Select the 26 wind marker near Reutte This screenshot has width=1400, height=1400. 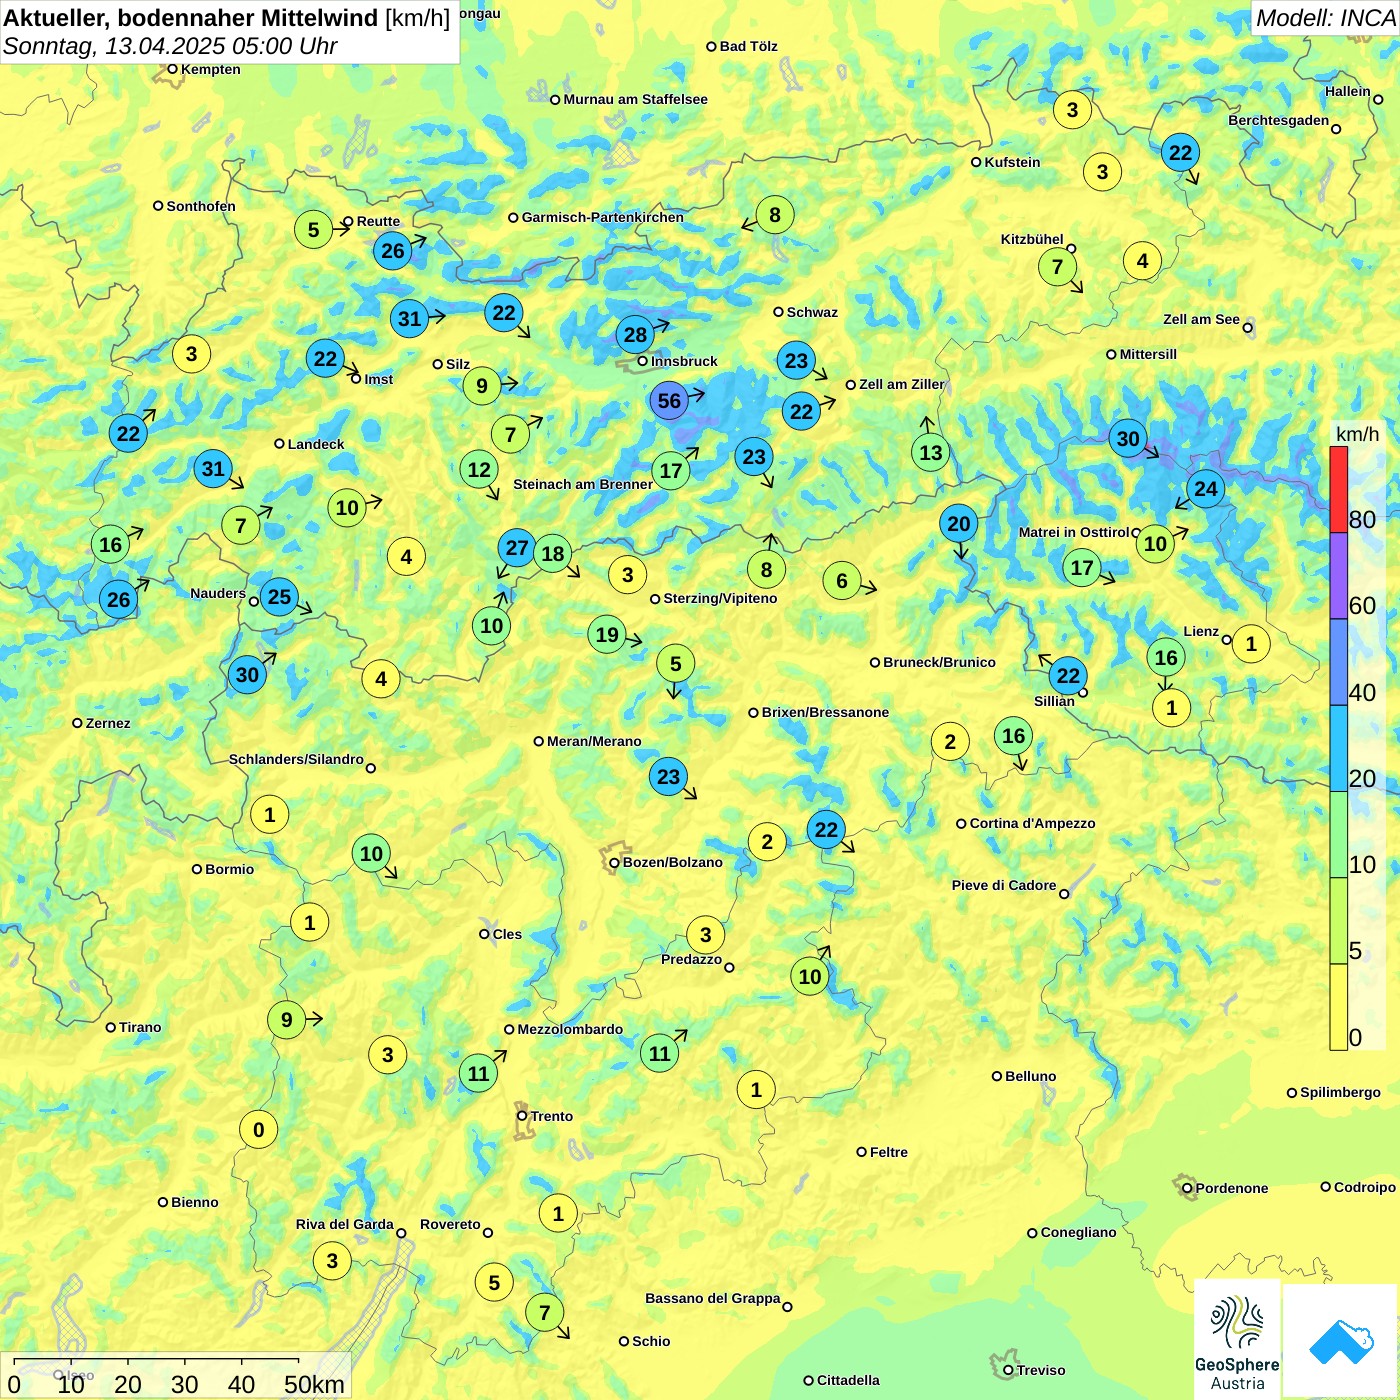pyautogui.click(x=393, y=250)
